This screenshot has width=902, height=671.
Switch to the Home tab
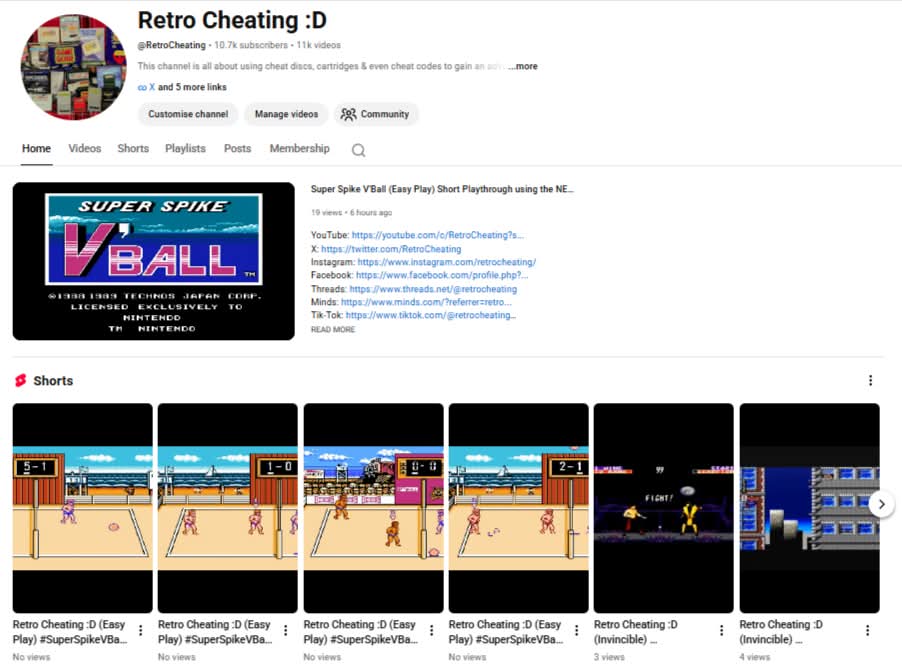point(36,148)
